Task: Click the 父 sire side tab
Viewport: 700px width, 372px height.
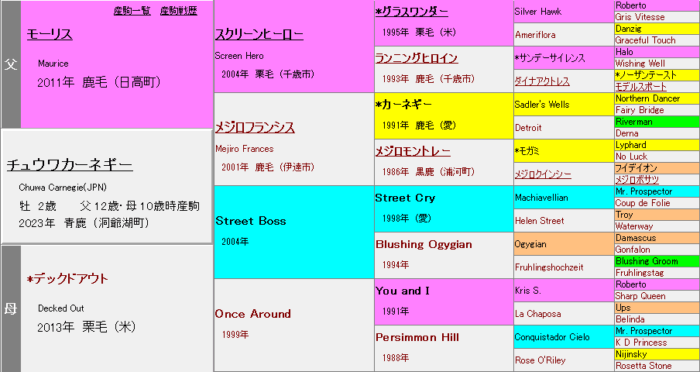Action: pos(11,64)
